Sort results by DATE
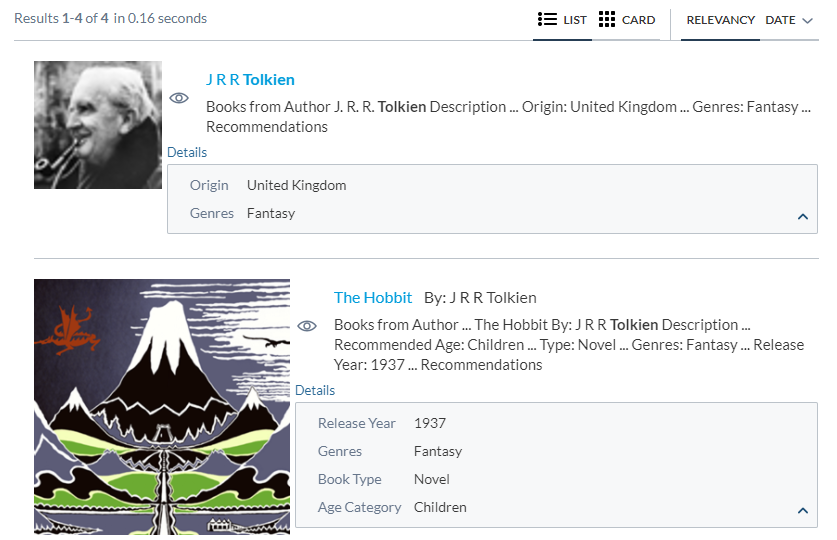Image resolution: width=837 pixels, height=540 pixels. point(780,20)
